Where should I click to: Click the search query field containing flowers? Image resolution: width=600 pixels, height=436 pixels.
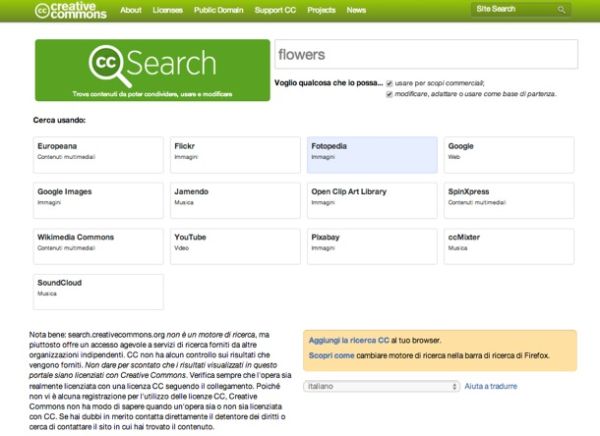[x=424, y=54]
